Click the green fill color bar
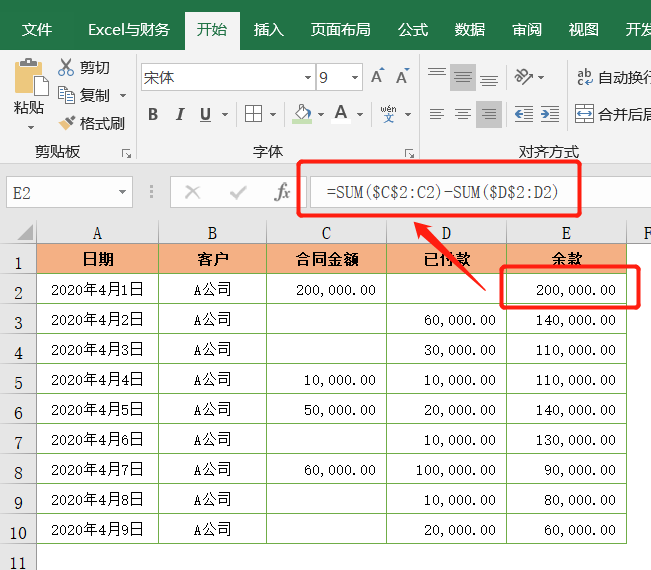Screen dimensions: 651x570 point(302,122)
